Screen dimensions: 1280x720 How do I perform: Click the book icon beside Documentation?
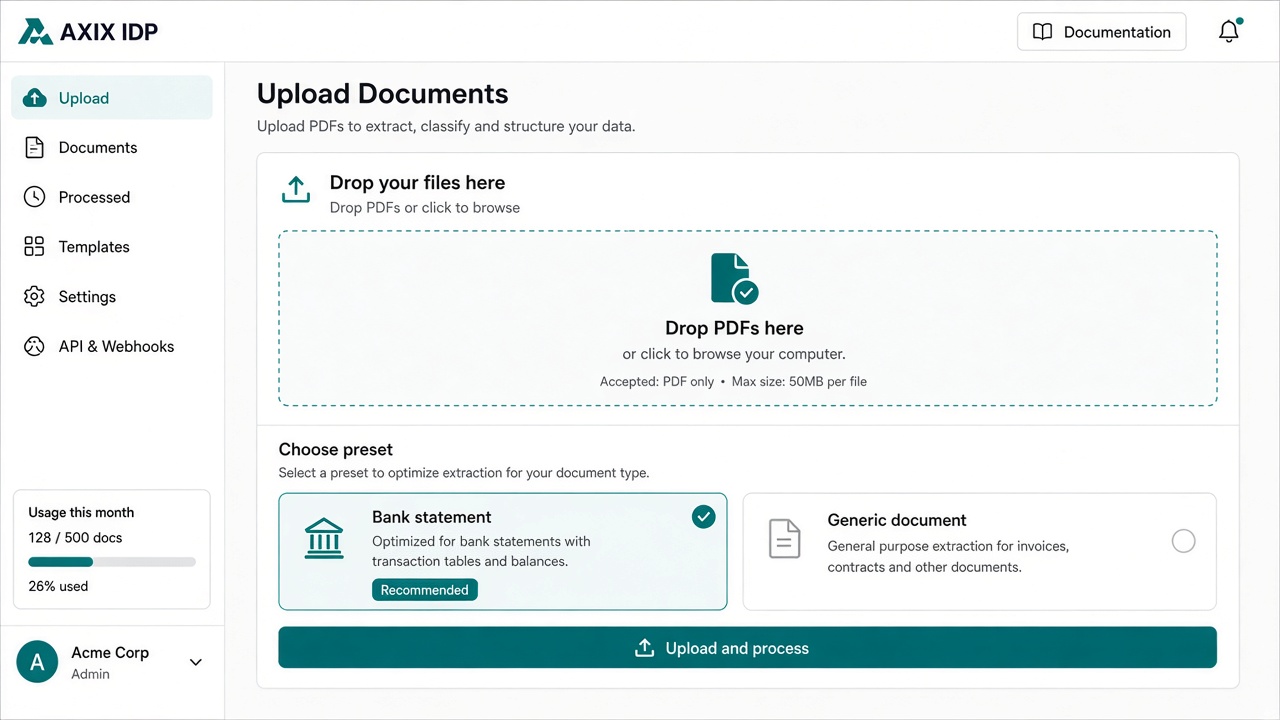pos(1042,32)
